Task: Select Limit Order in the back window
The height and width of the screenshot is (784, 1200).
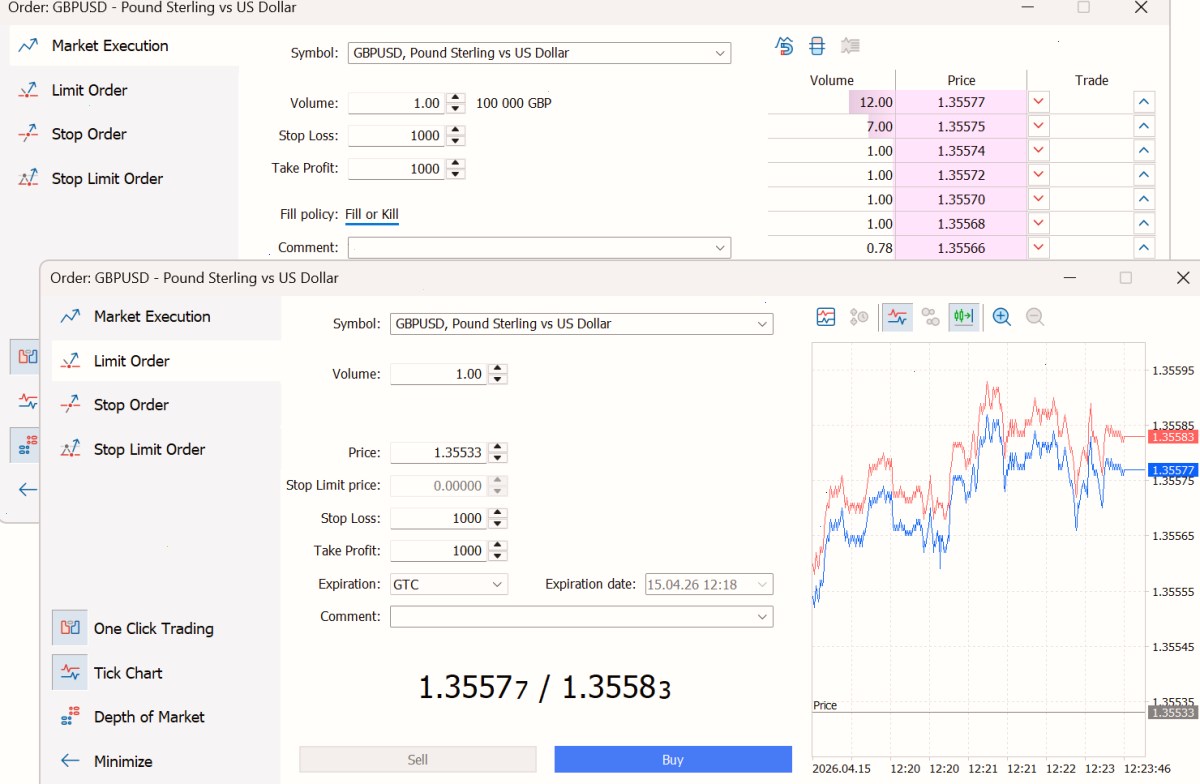Action: tap(73, 90)
